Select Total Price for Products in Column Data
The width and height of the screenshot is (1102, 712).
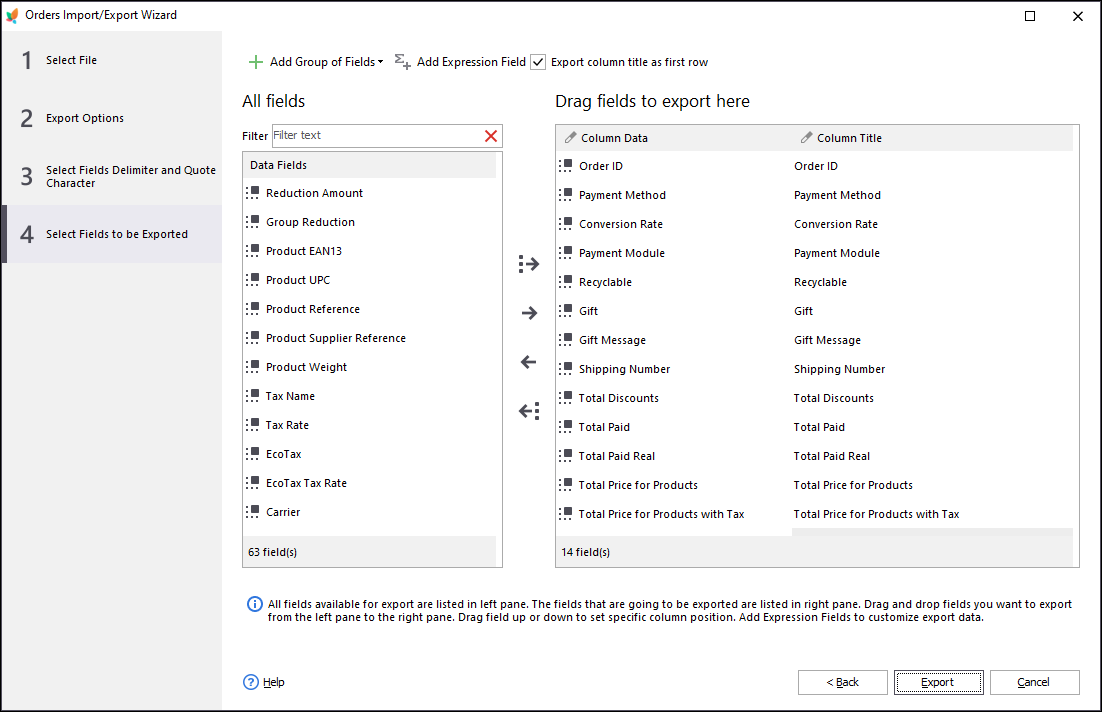click(637, 485)
